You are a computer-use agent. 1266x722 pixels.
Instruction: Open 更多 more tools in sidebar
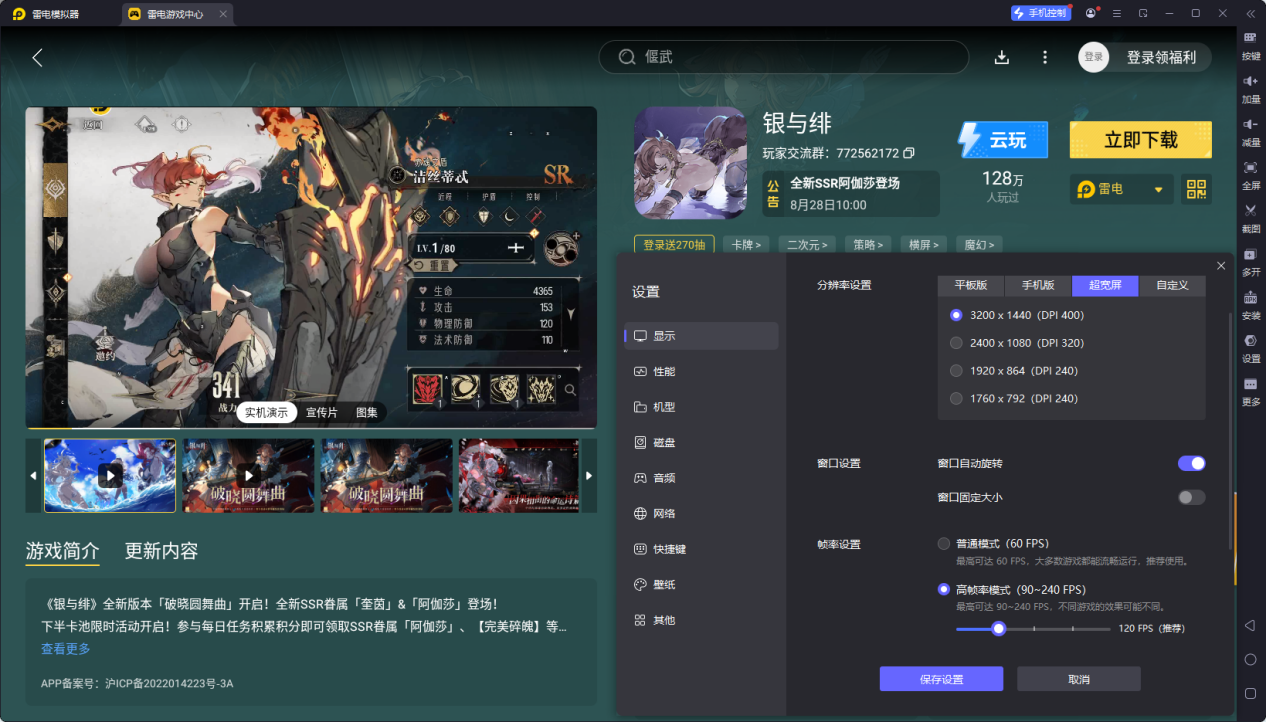[1251, 390]
